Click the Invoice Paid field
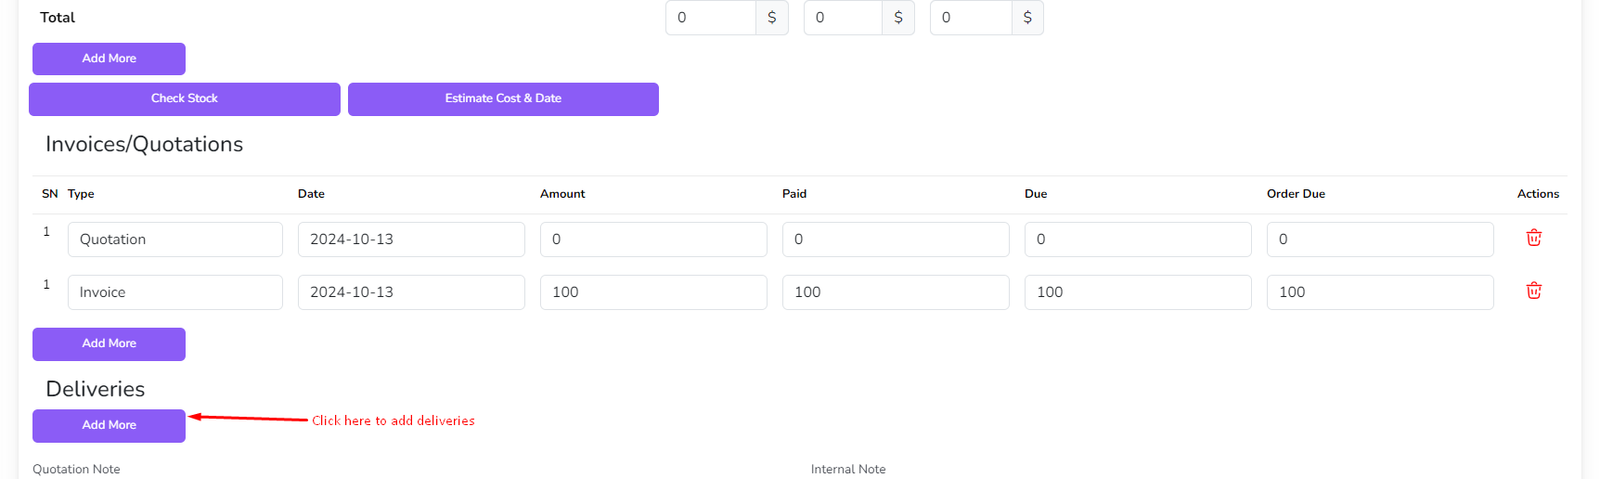This screenshot has width=1600, height=479. (x=895, y=293)
